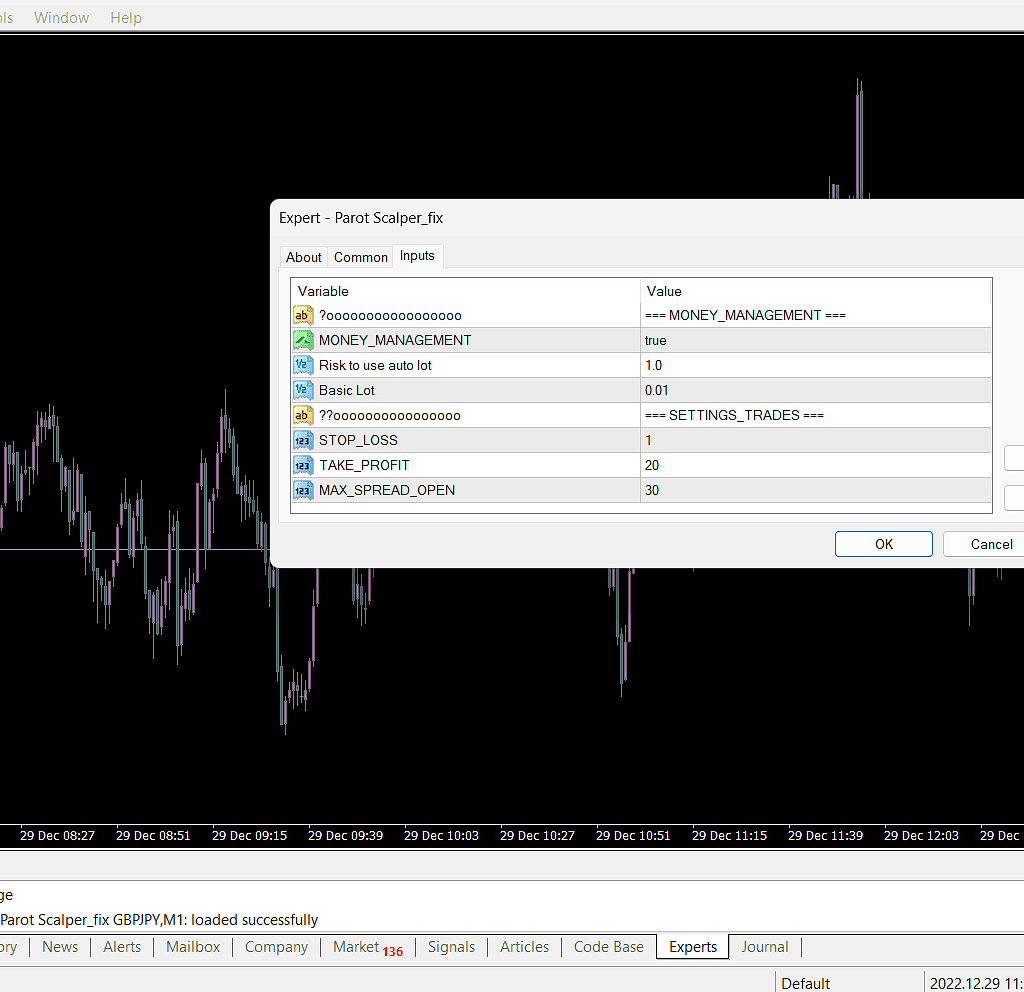The image size is (1024, 992).
Task: Click the icon next to Basic Lot
Action: 303,390
